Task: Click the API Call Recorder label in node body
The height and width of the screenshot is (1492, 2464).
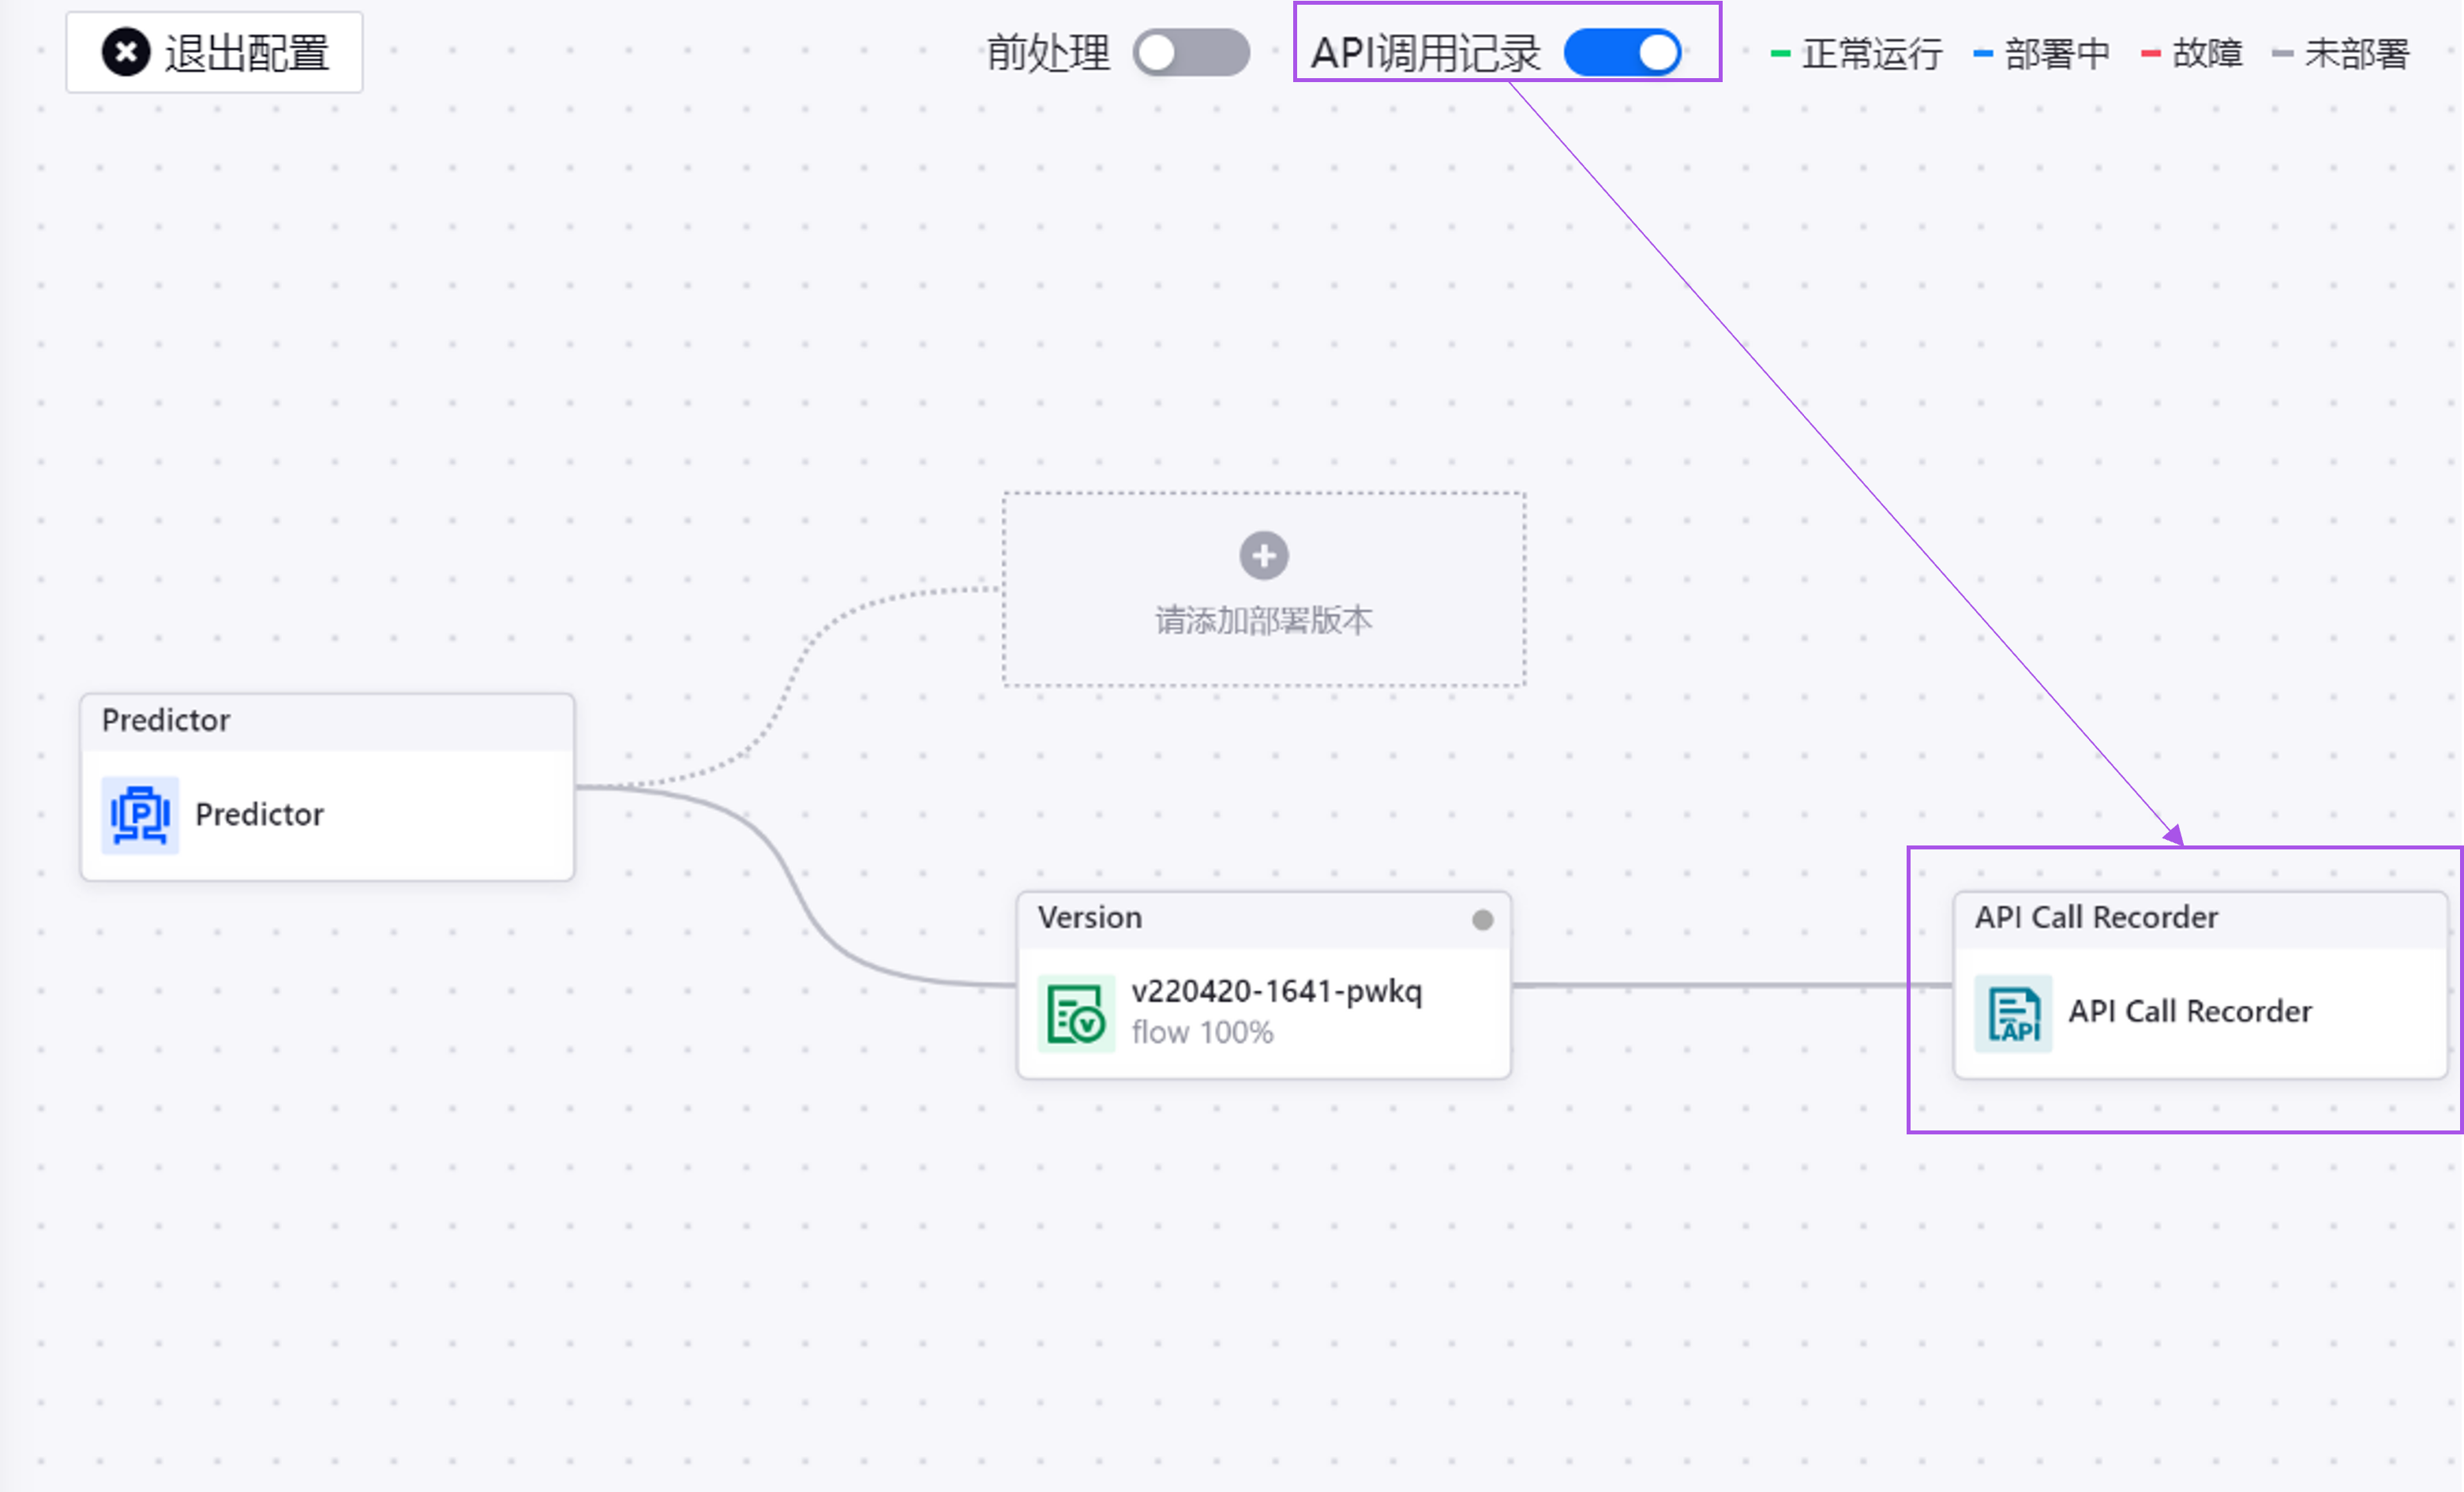Action: pos(2190,1011)
